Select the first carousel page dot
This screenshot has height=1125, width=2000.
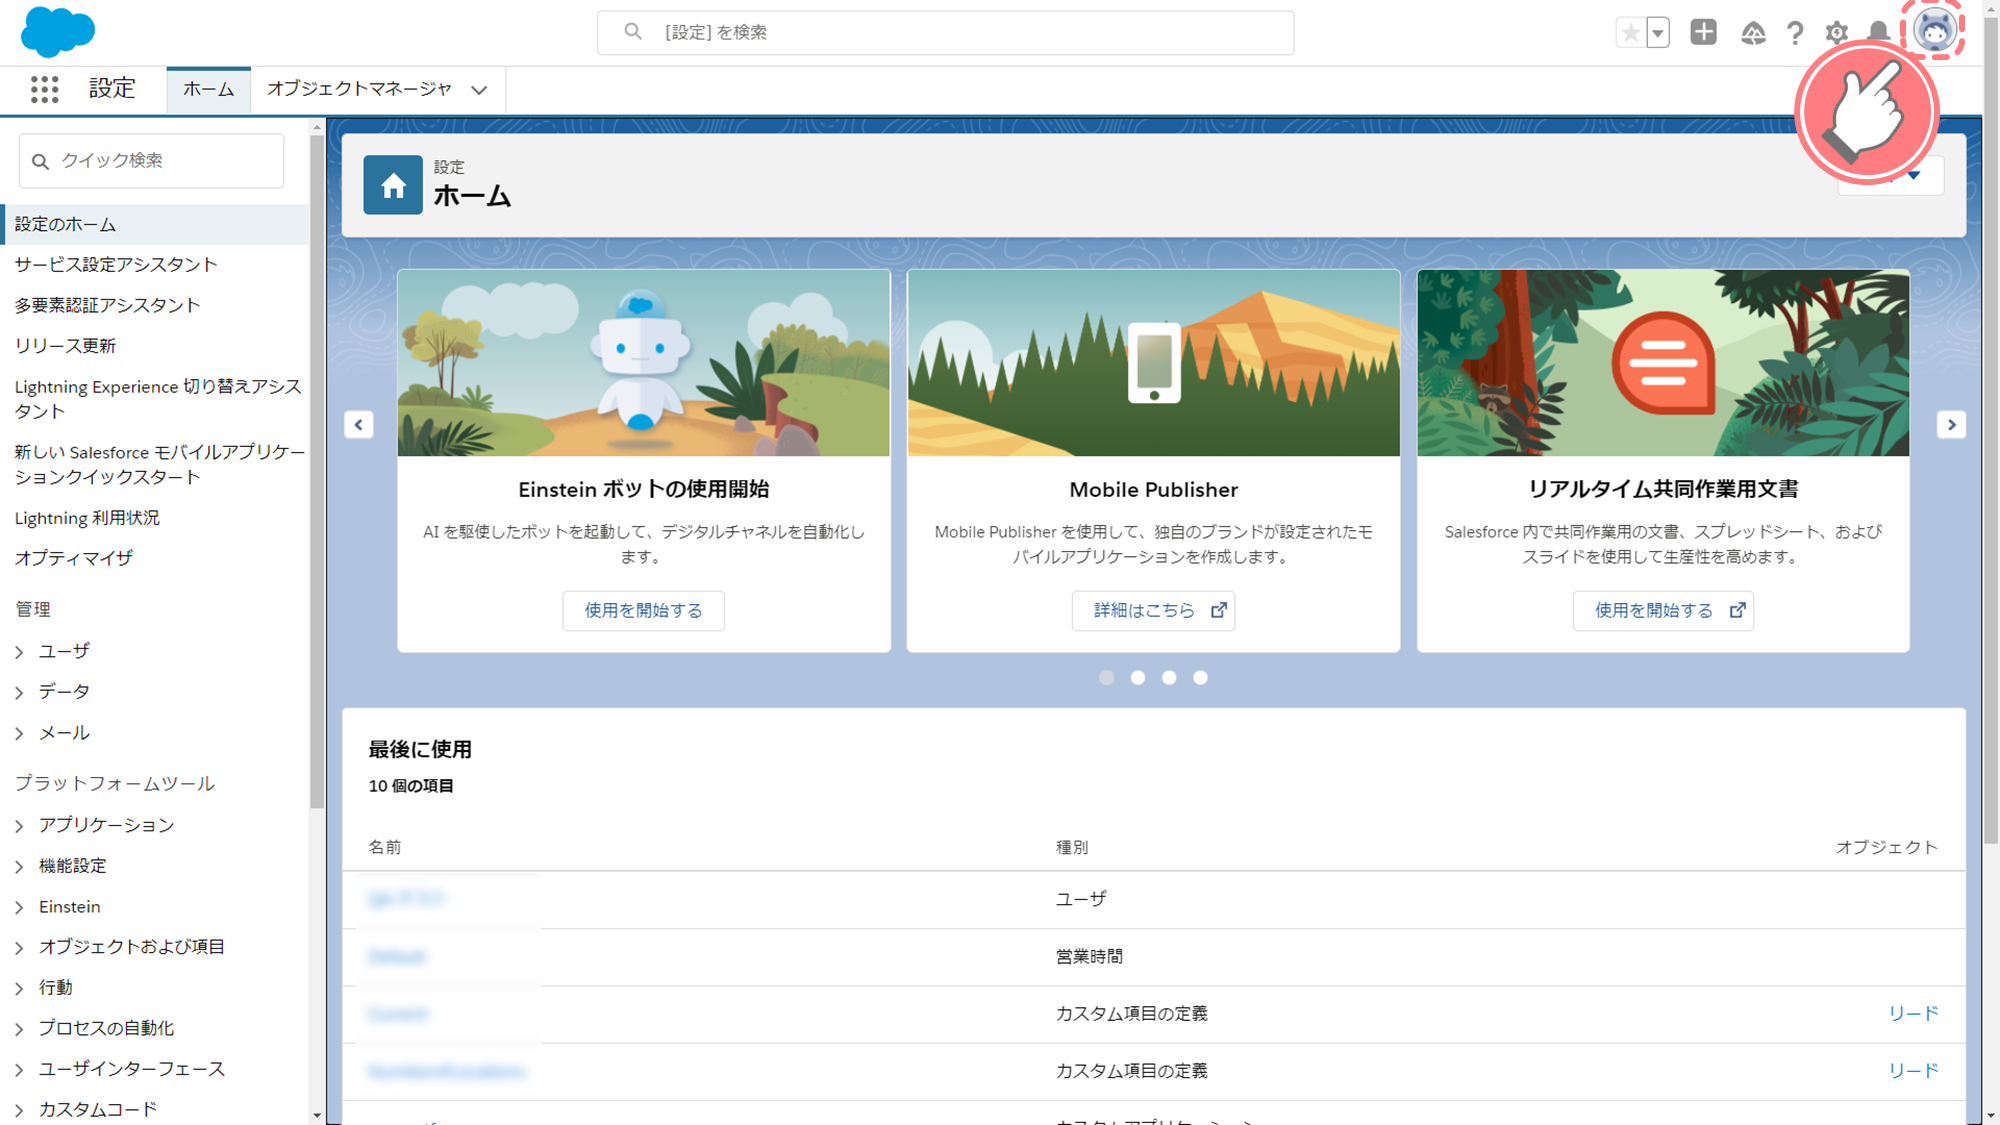click(x=1106, y=678)
